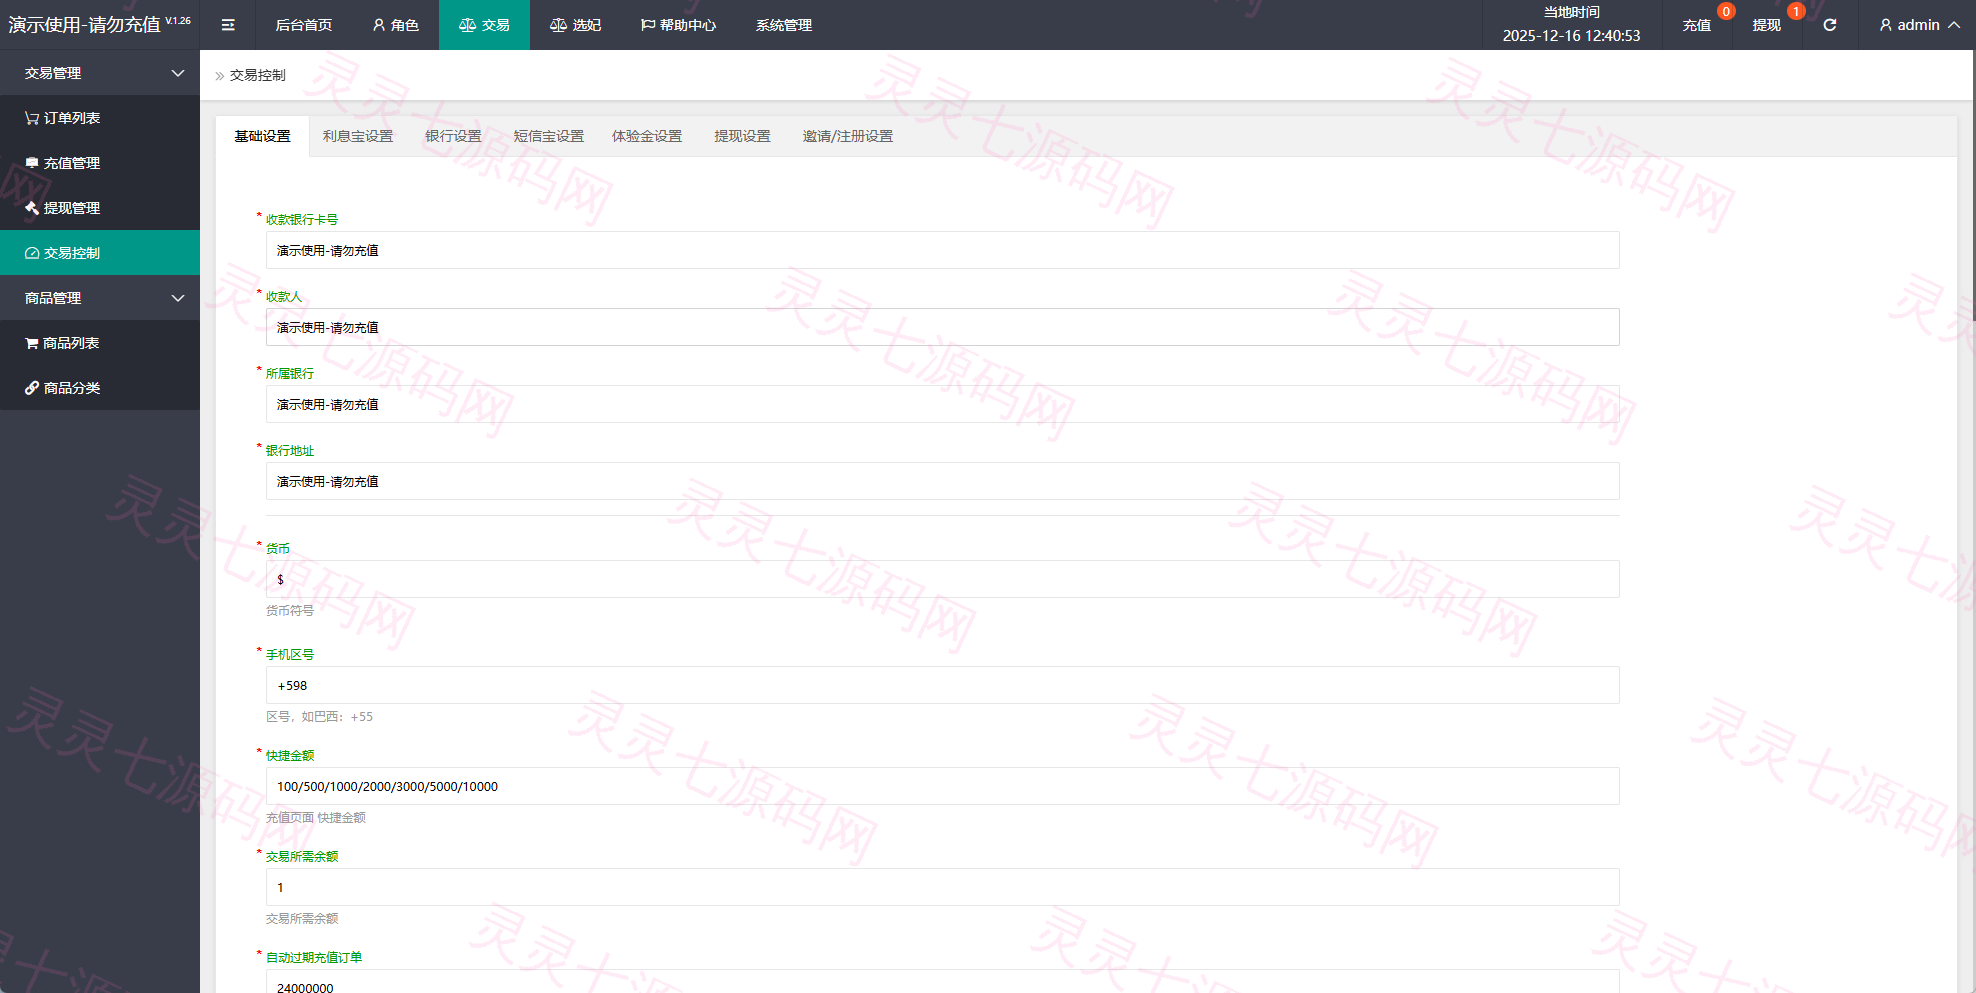This screenshot has height=993, width=1976.
Task: Click the 演示使用-请勿充值 site title
Action: pyautogui.click(x=85, y=25)
